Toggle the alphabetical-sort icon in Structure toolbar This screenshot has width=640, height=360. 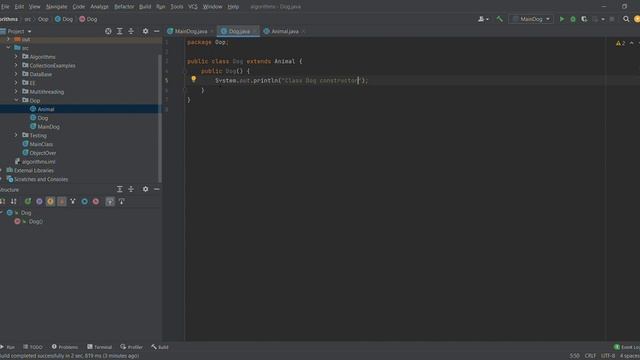point(13,201)
